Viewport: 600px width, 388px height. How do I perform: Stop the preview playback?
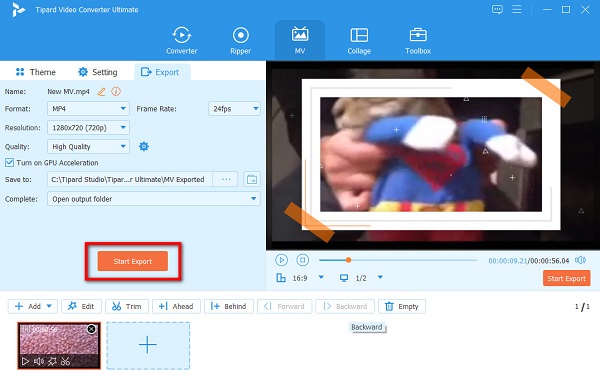tap(303, 260)
